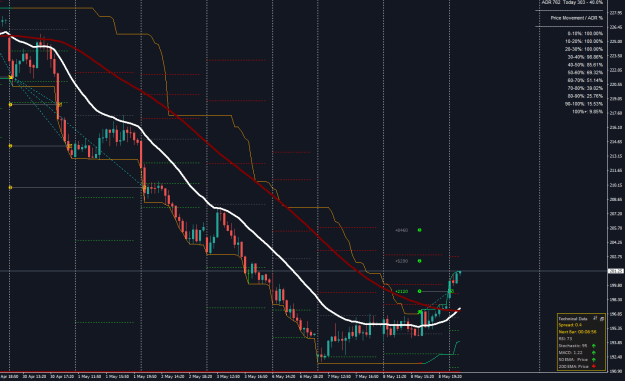Click the 2 May 14:20 time axis label
The image size is (625, 381).
173,376
